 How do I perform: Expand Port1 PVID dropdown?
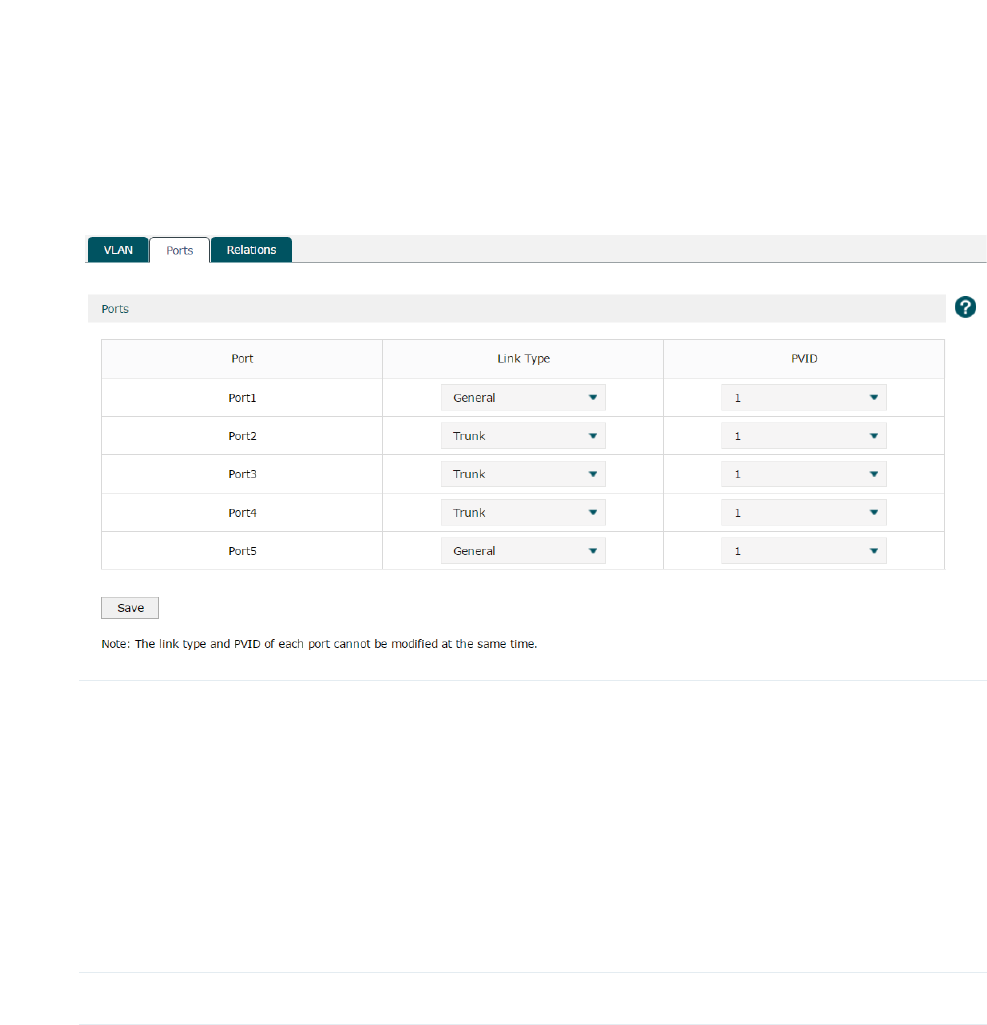(803, 397)
